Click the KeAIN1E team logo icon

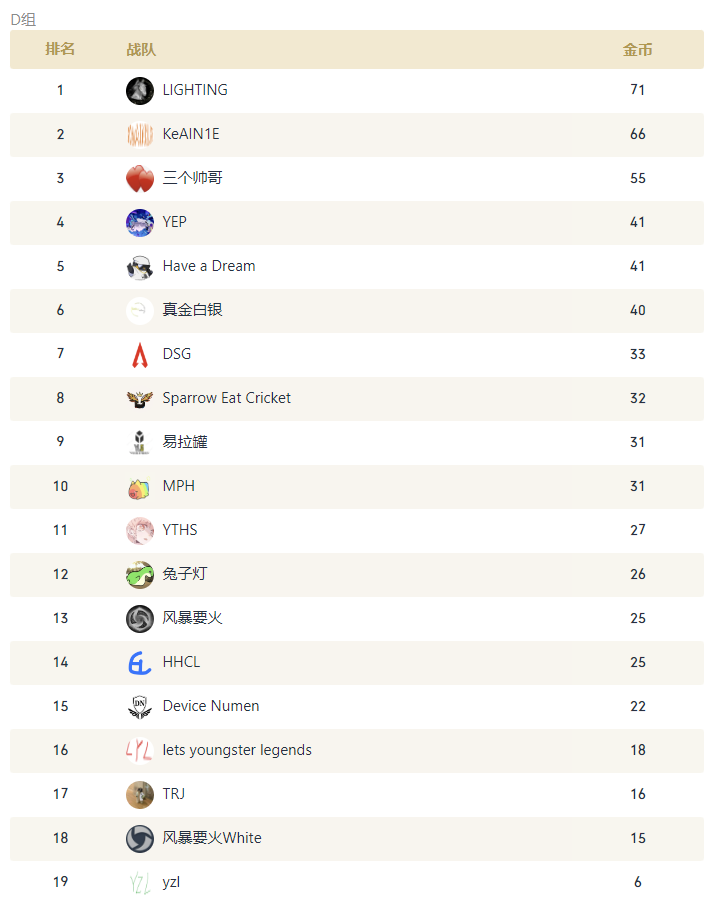point(140,135)
